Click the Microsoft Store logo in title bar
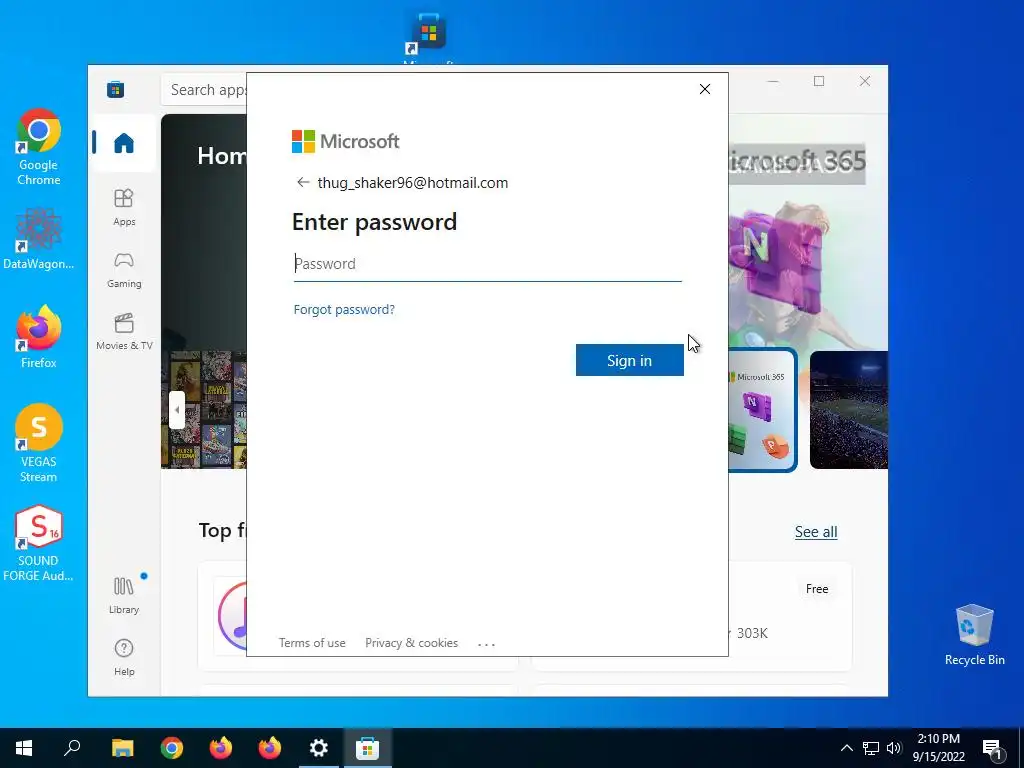 (116, 89)
